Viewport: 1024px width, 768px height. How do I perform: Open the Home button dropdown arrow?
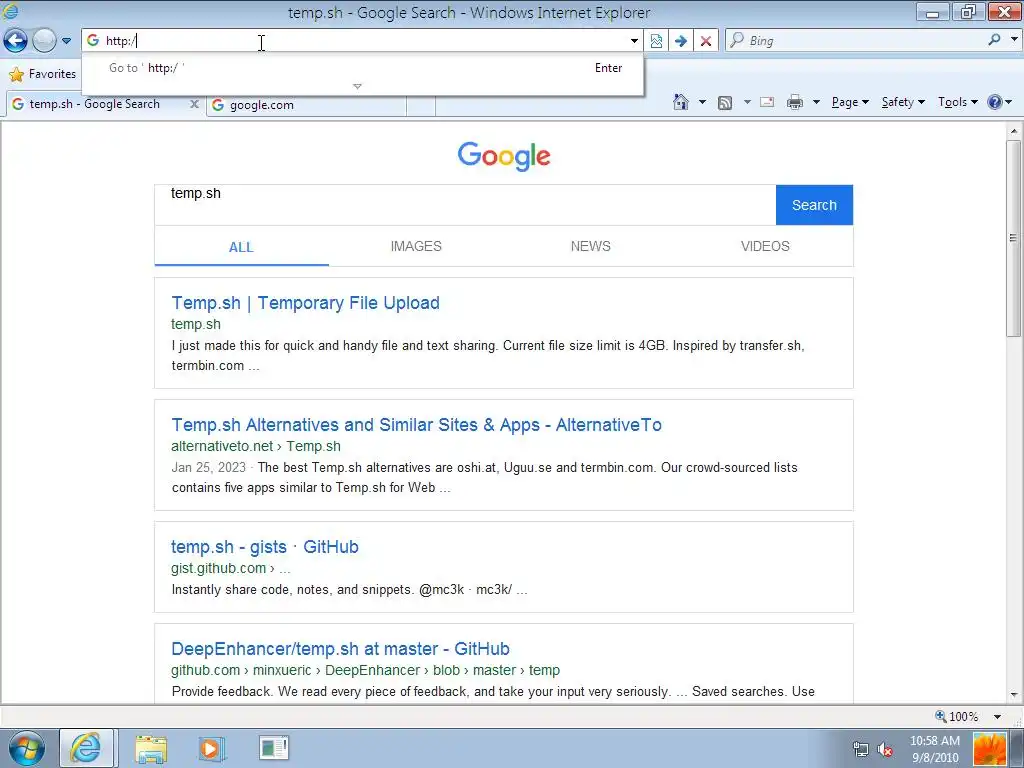(702, 102)
